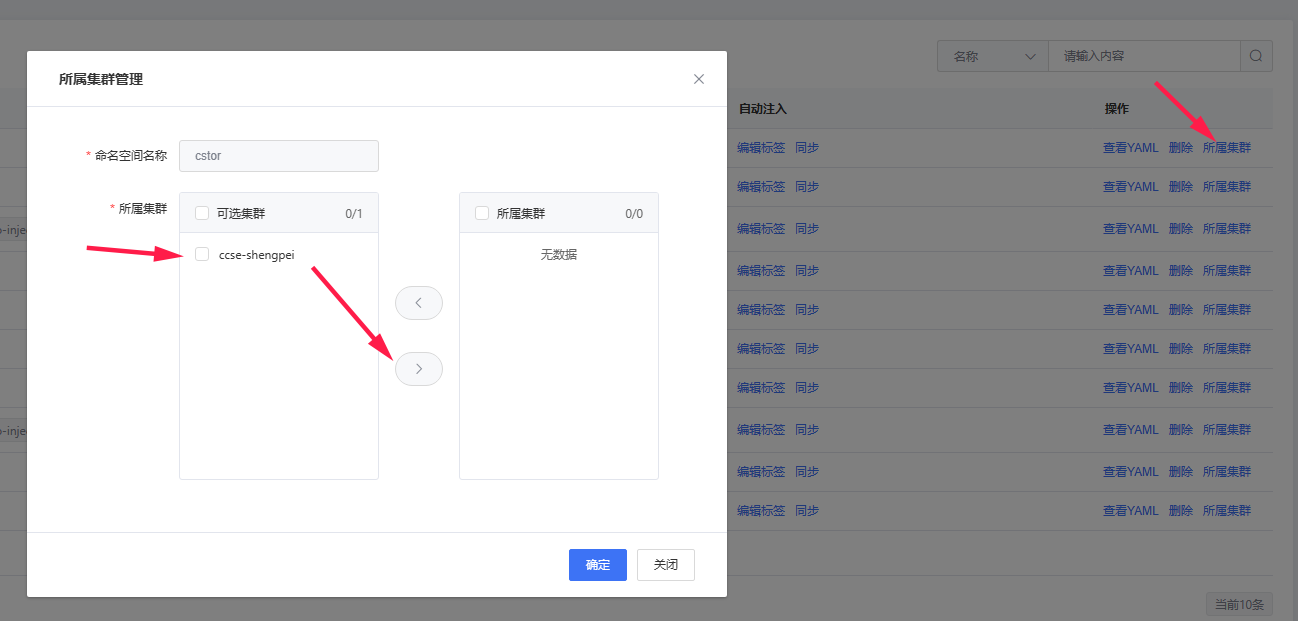
Task: Open the 名称 search-type dropdown
Action: pos(992,56)
